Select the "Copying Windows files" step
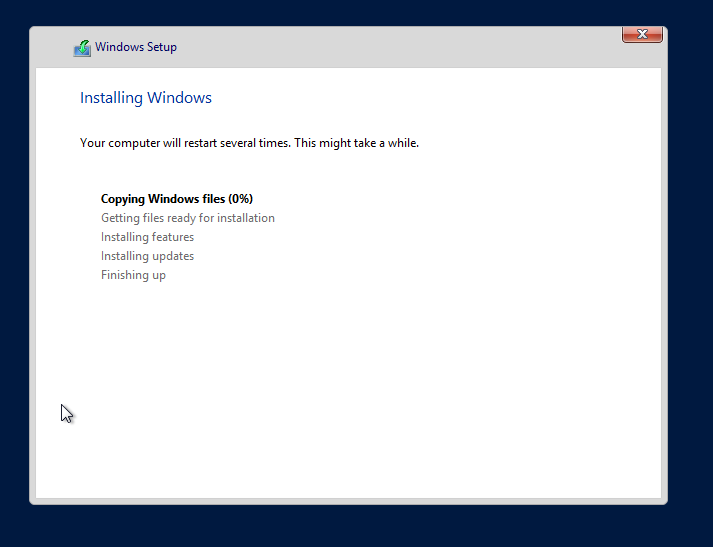This screenshot has height=547, width=713. click(x=163, y=199)
